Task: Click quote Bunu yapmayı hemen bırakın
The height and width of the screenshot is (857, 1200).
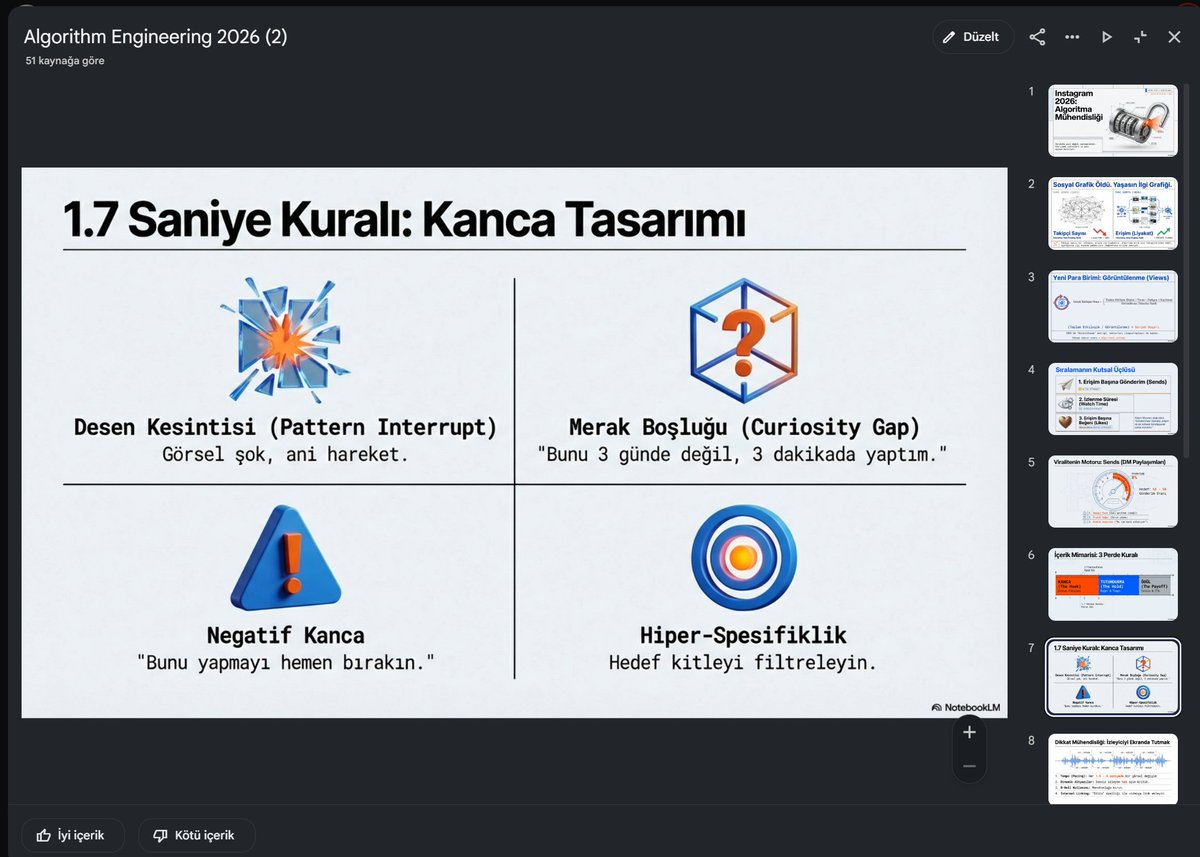Action: [286, 661]
